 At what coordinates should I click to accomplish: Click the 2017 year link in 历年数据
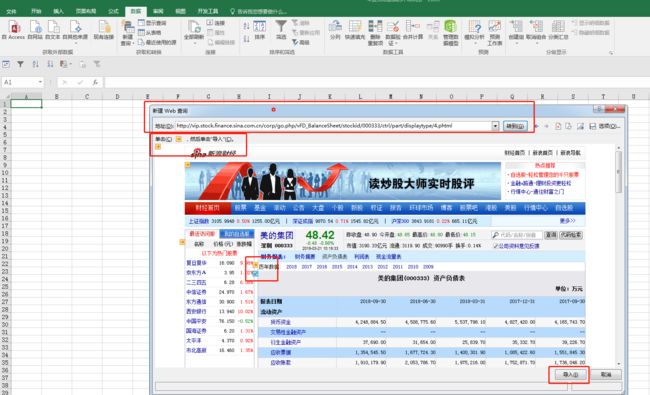click(x=306, y=267)
